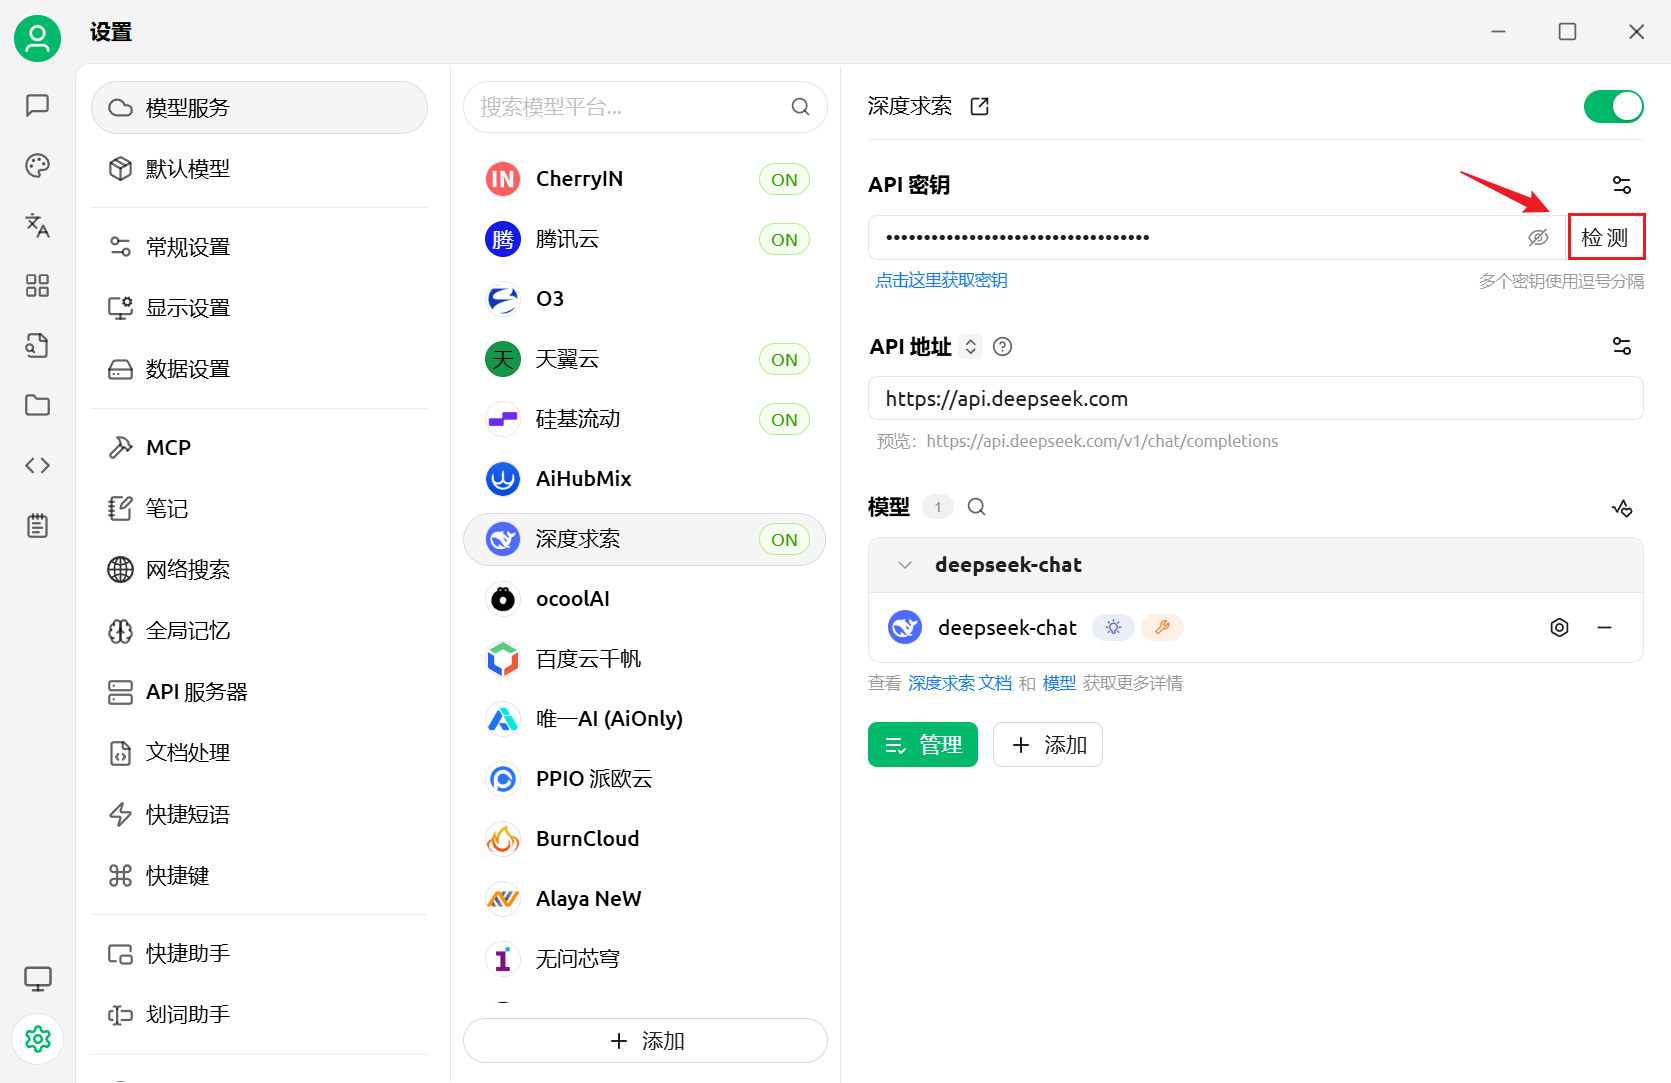Click the user avatar icon

(x=37, y=38)
